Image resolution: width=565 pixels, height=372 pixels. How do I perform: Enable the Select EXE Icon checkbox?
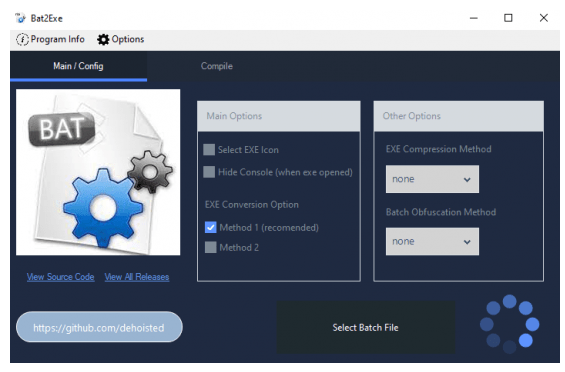[x=209, y=150]
